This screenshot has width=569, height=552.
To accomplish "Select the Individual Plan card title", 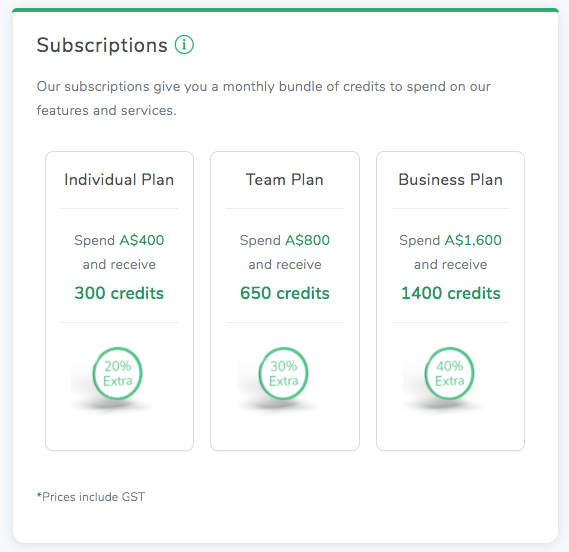I will point(119,180).
